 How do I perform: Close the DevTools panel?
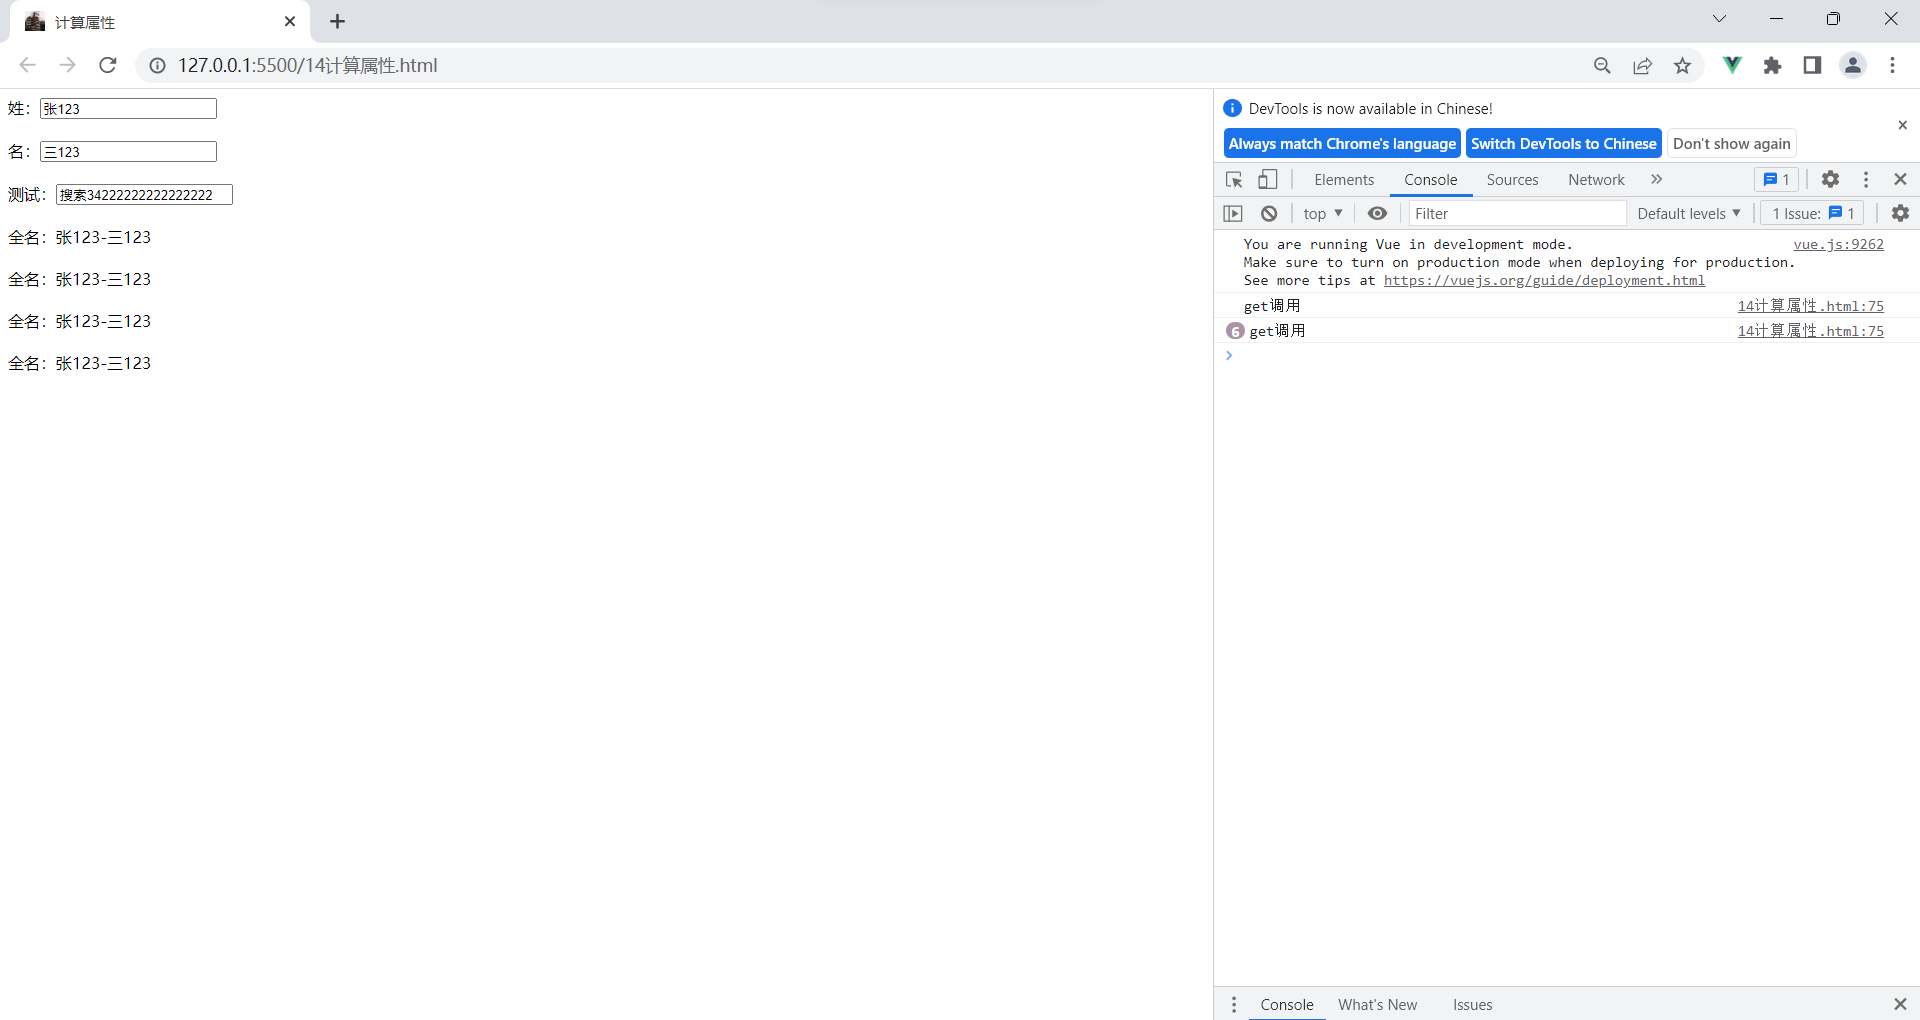(x=1900, y=180)
